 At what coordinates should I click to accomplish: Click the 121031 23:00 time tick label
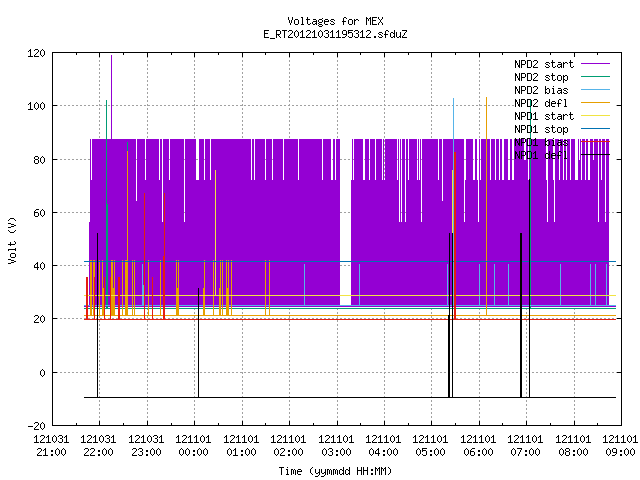[146, 446]
